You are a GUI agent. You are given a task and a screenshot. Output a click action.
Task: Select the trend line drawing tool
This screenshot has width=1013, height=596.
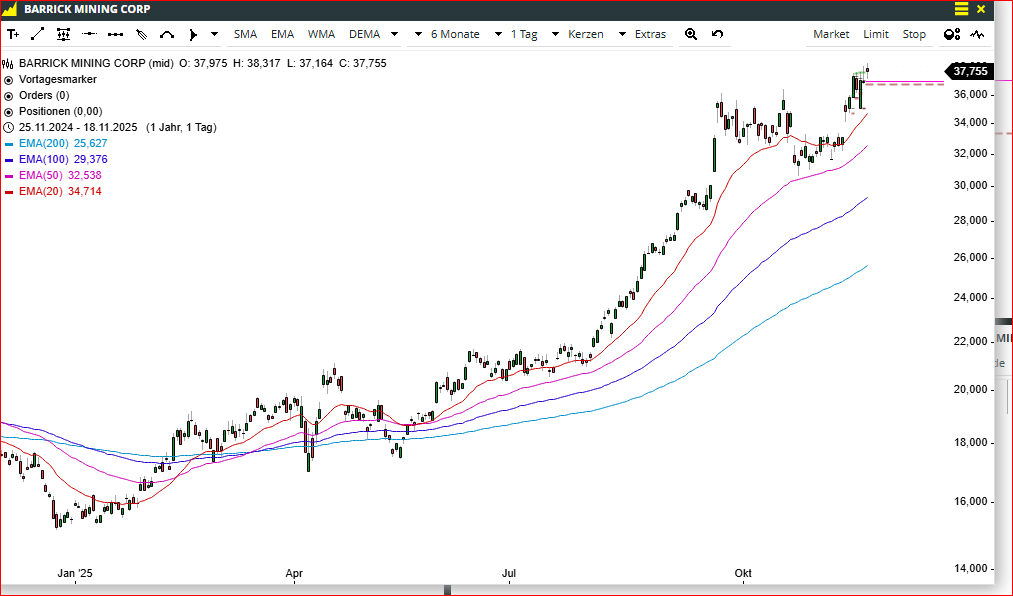click(38, 34)
